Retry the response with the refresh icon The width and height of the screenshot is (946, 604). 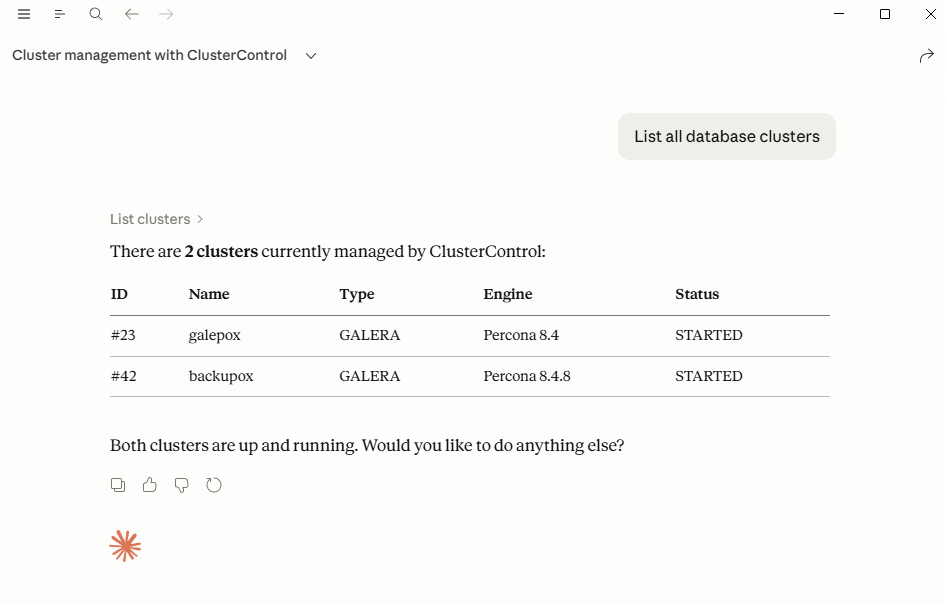(214, 485)
